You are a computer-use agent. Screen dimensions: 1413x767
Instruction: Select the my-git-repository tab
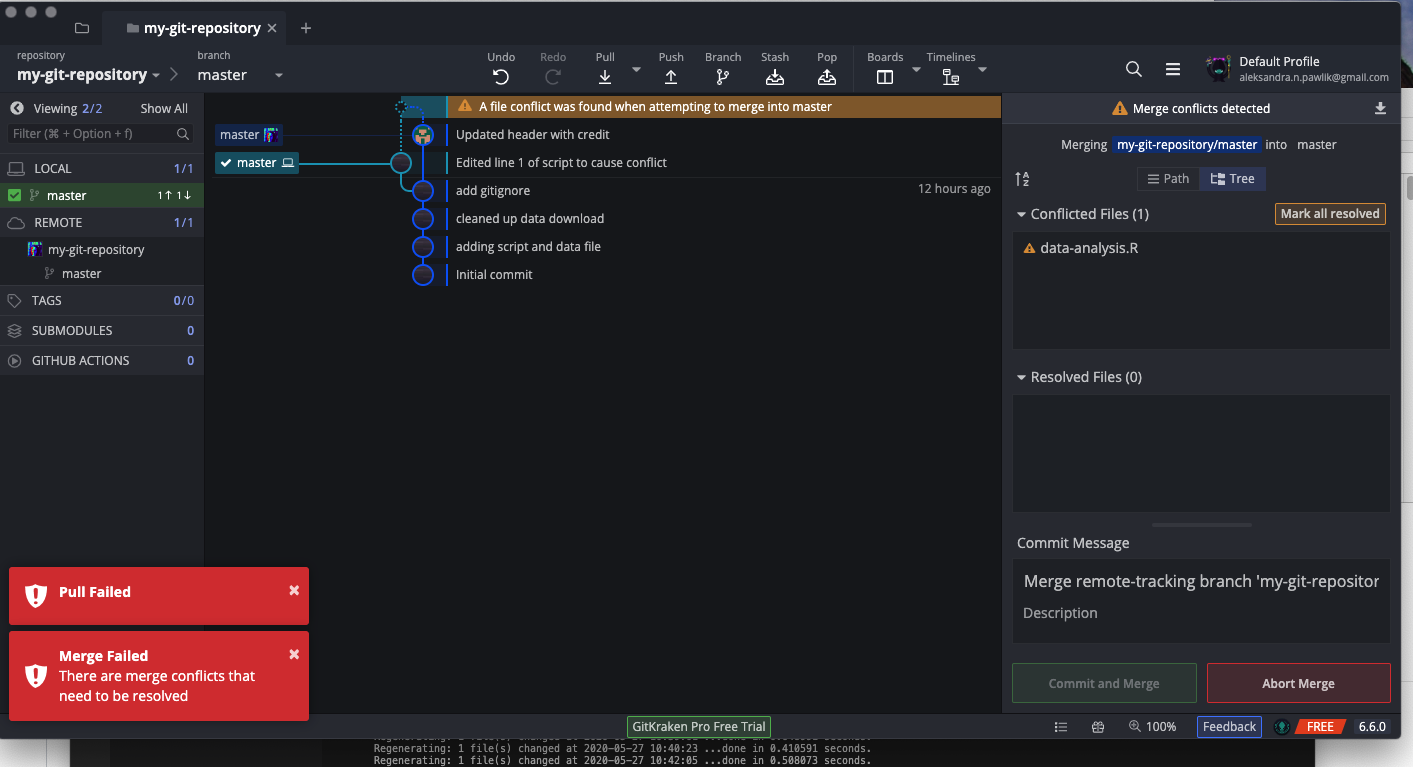(193, 28)
